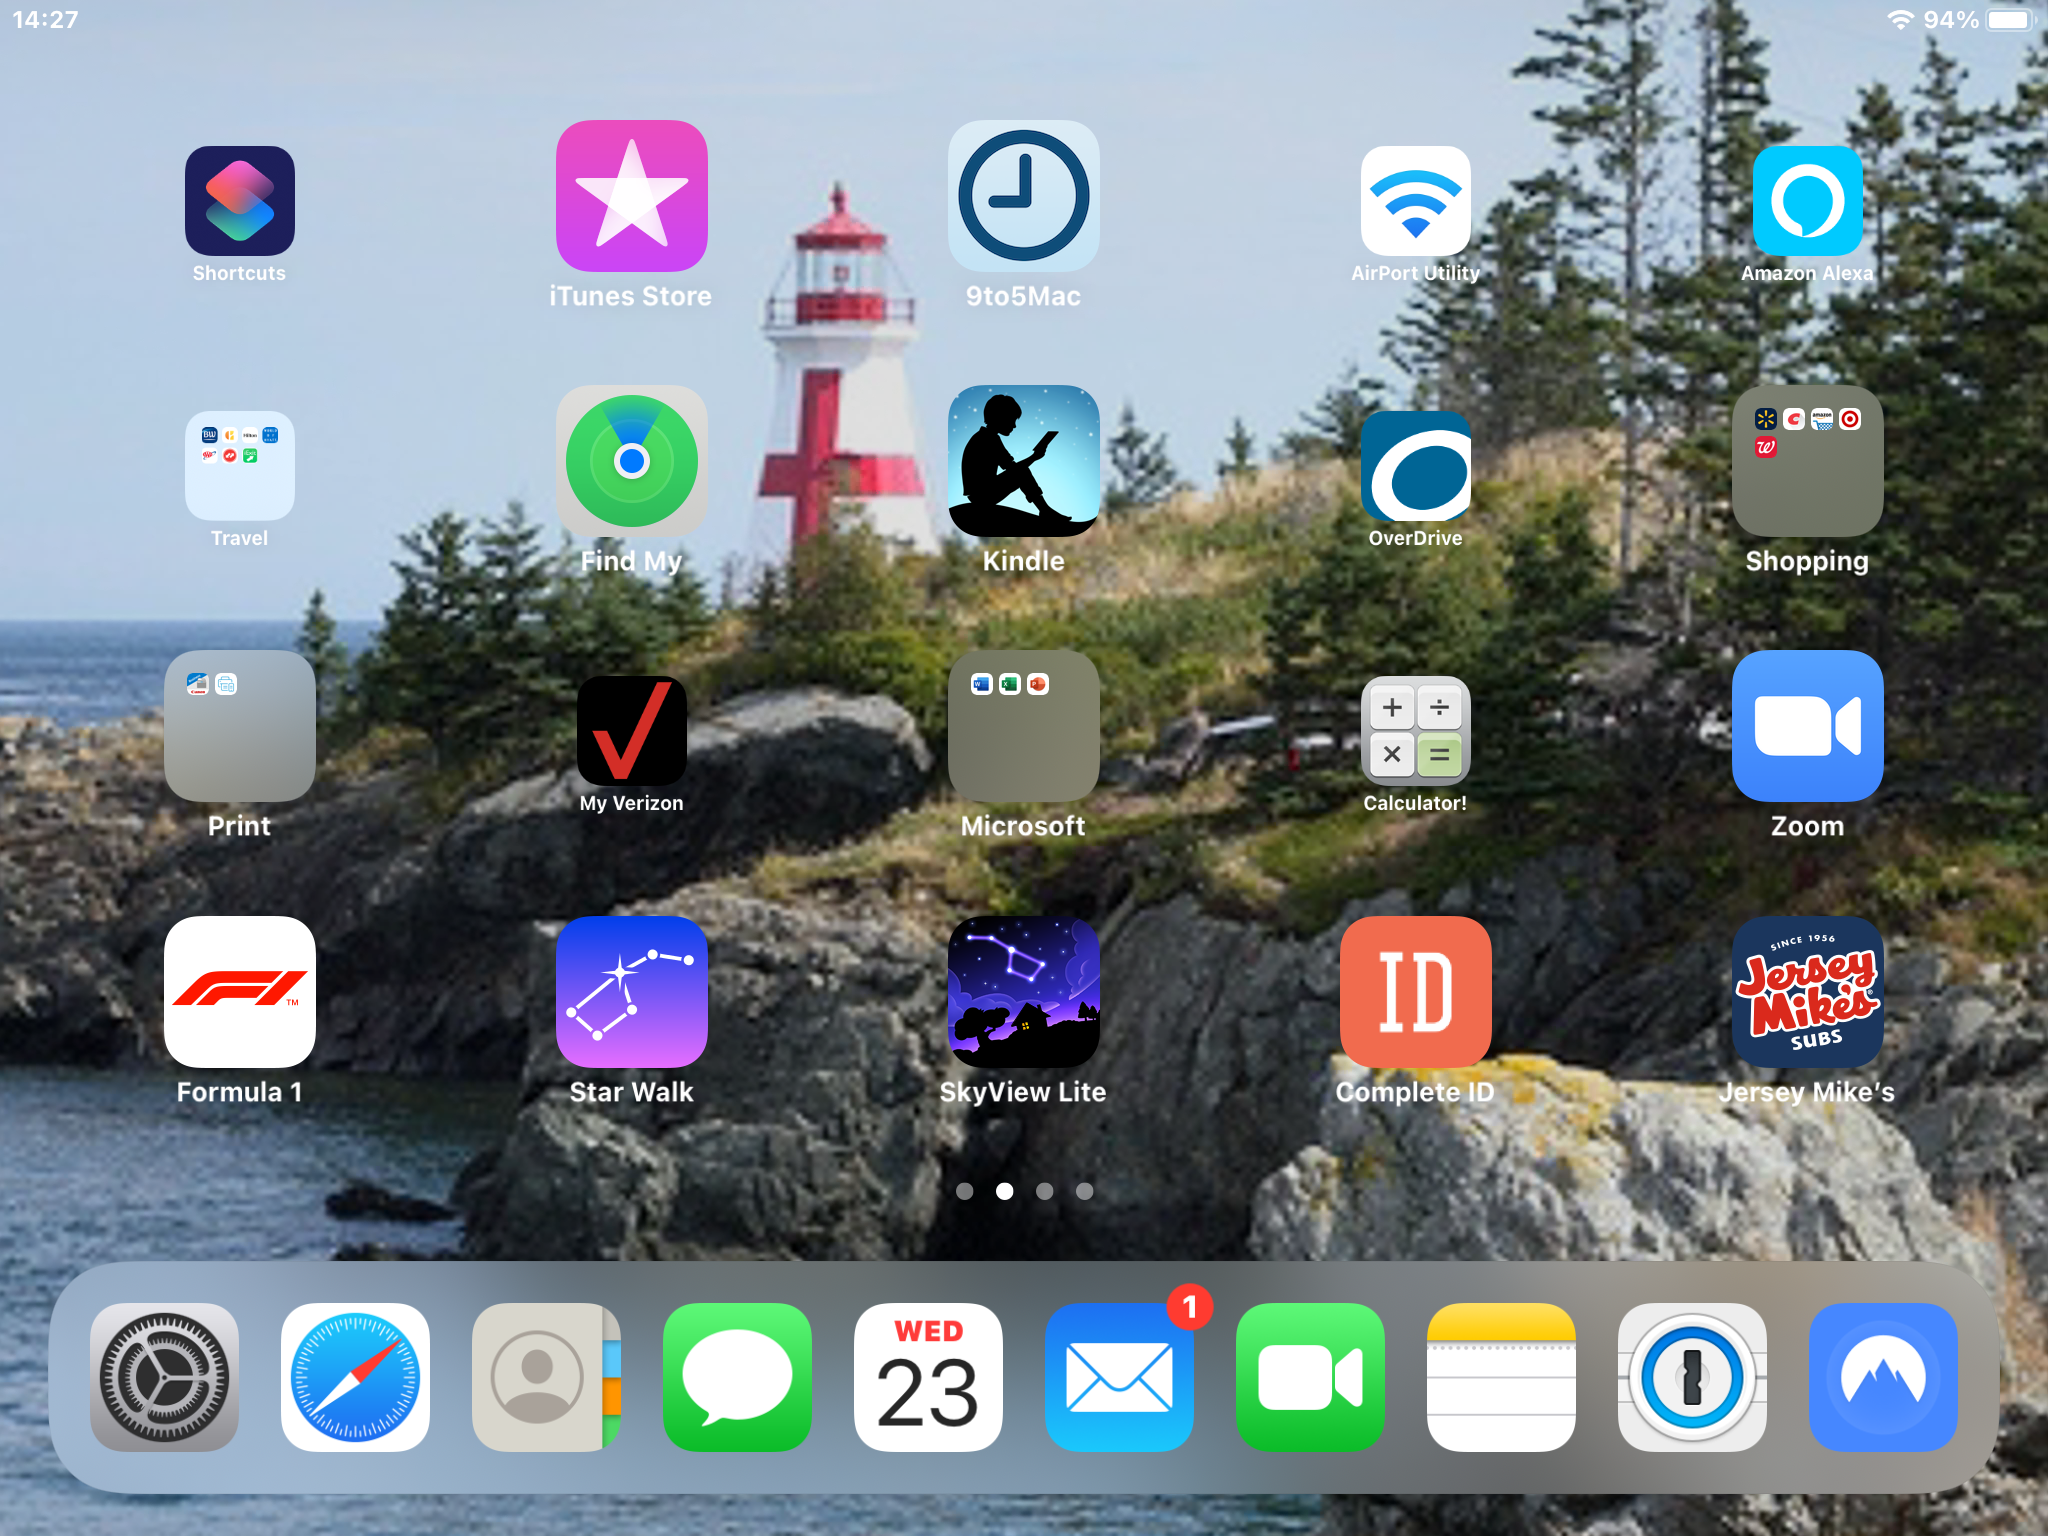Viewport: 2048px width, 1536px height.
Task: Open the Find My app
Action: pos(631,461)
